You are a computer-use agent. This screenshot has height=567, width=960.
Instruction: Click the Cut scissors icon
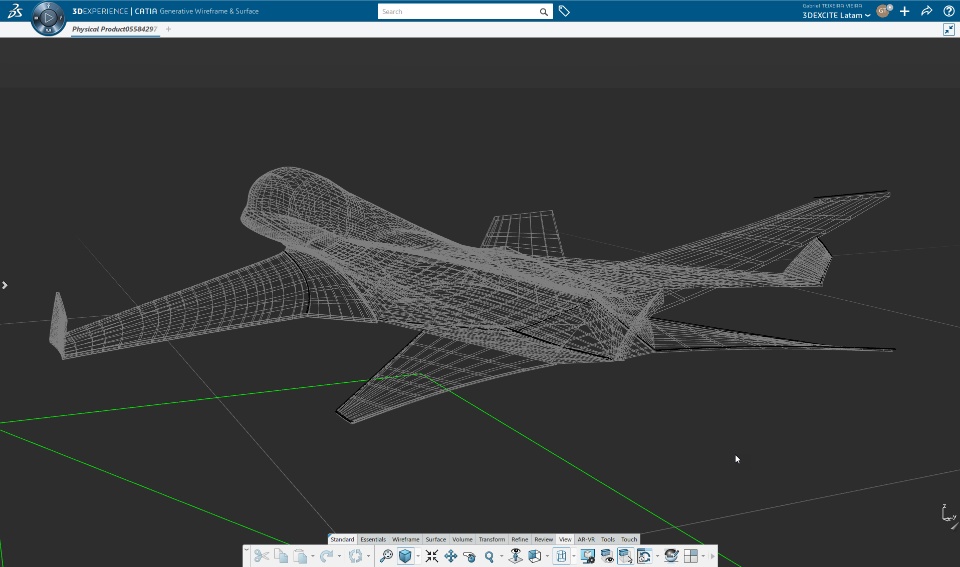(261, 556)
